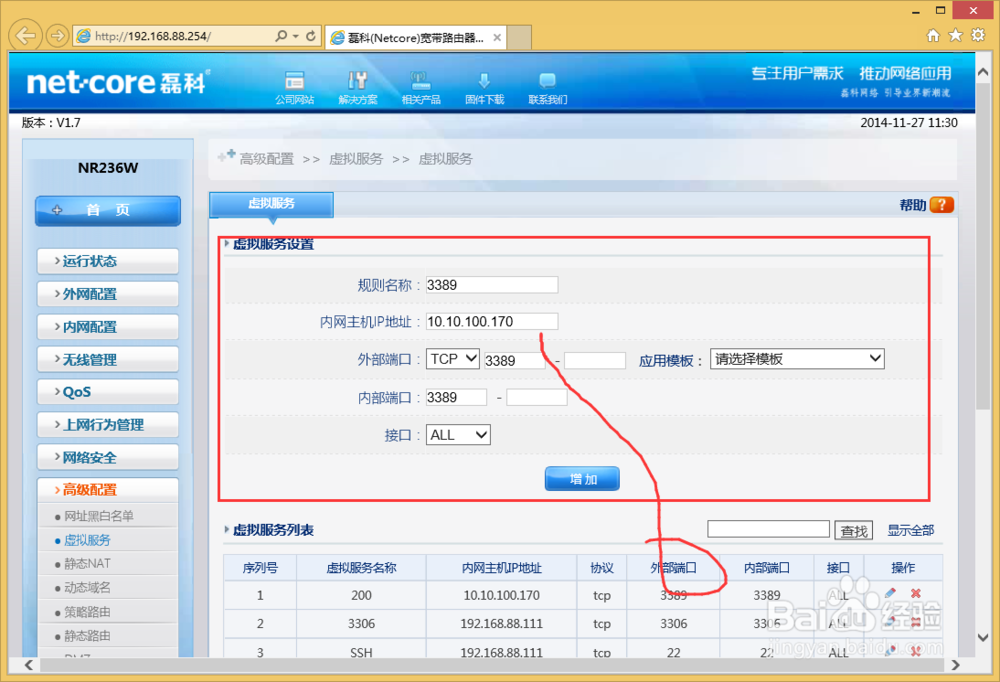This screenshot has height=682, width=1000.
Task: Open the address bar dropdown arrow
Action: [296, 36]
